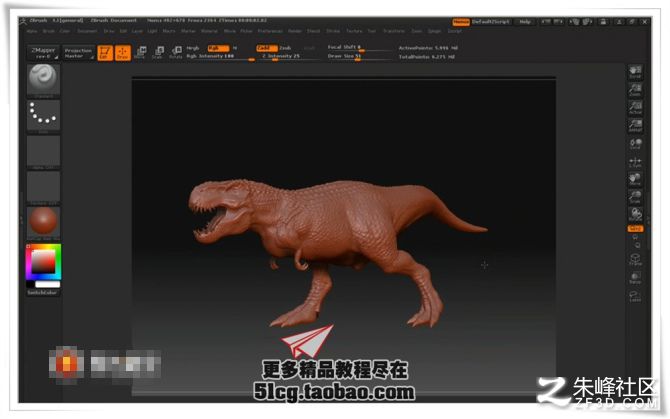Open the Render menu
Viewport: 670px width, 419px height.
click(295, 31)
